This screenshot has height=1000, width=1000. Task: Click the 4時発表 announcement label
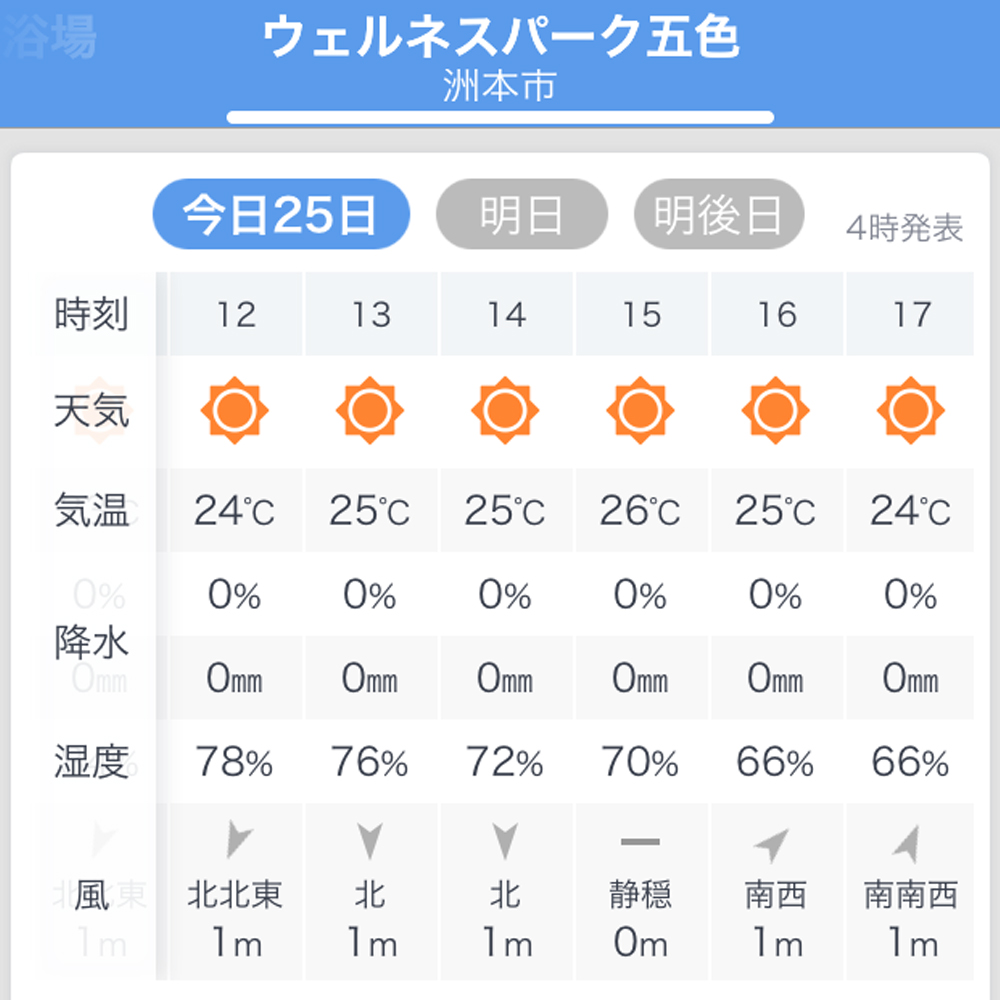point(906,230)
